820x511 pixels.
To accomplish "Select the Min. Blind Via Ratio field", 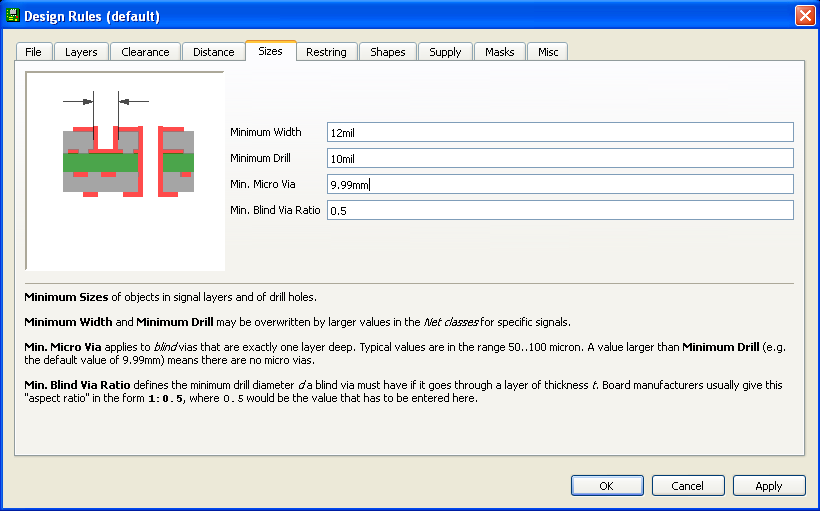I will pyautogui.click(x=559, y=210).
